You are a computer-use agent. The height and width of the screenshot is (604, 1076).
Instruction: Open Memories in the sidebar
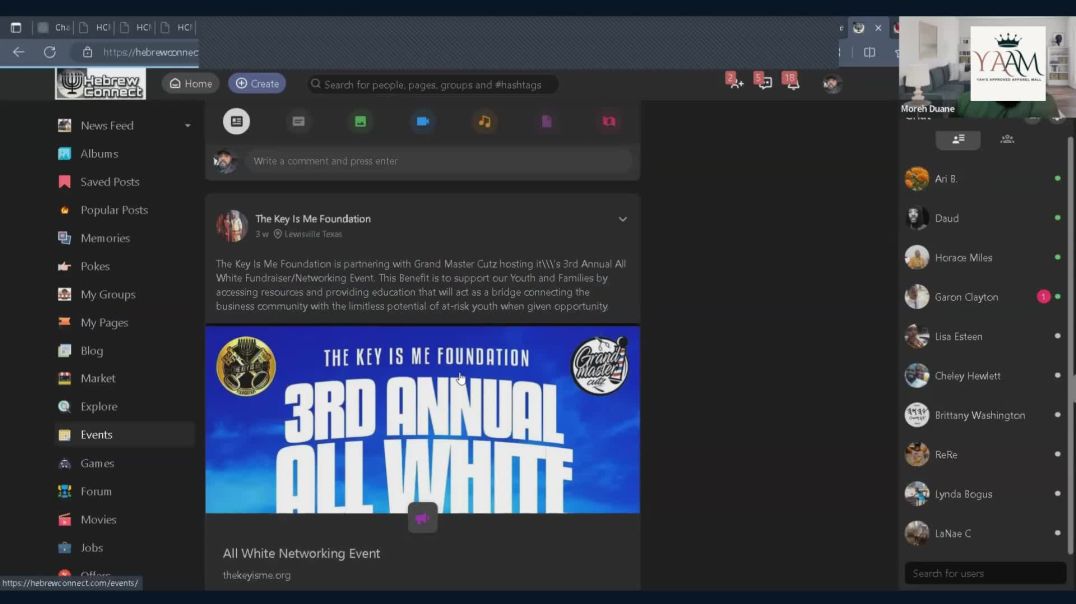[105, 238]
